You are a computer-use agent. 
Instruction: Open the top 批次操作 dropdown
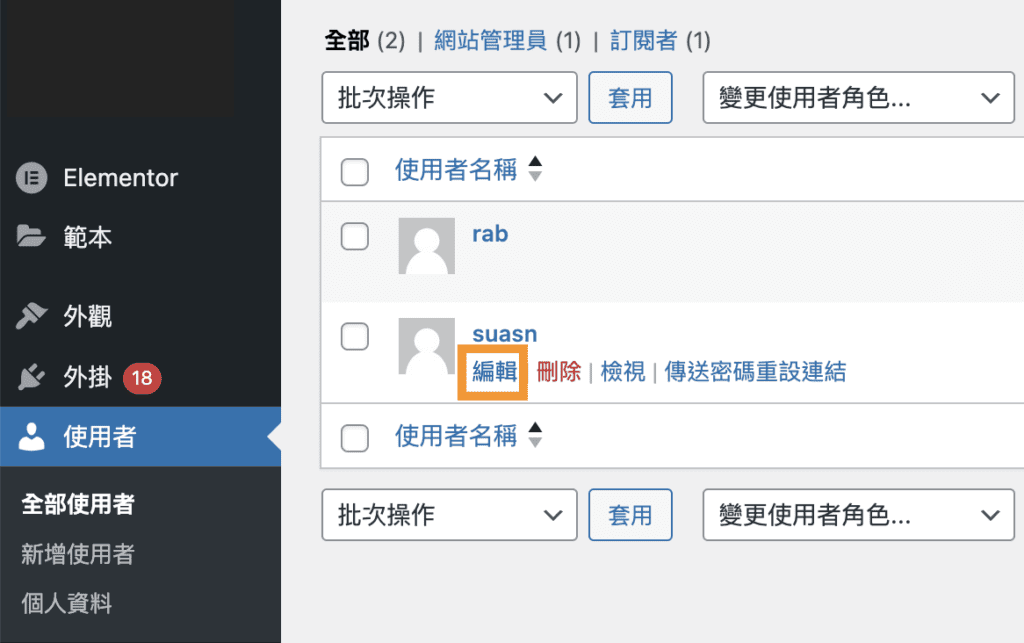click(448, 97)
